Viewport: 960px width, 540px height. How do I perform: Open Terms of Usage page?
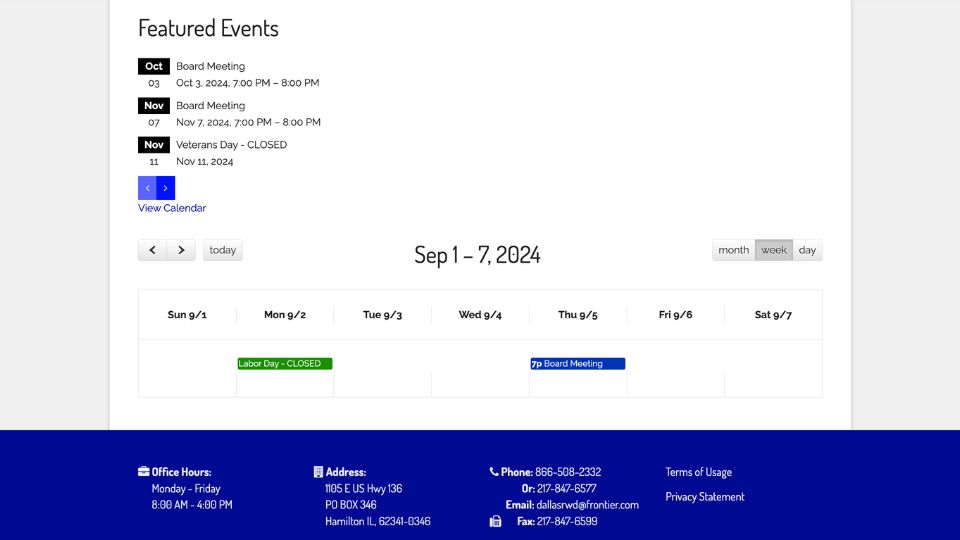[698, 472]
